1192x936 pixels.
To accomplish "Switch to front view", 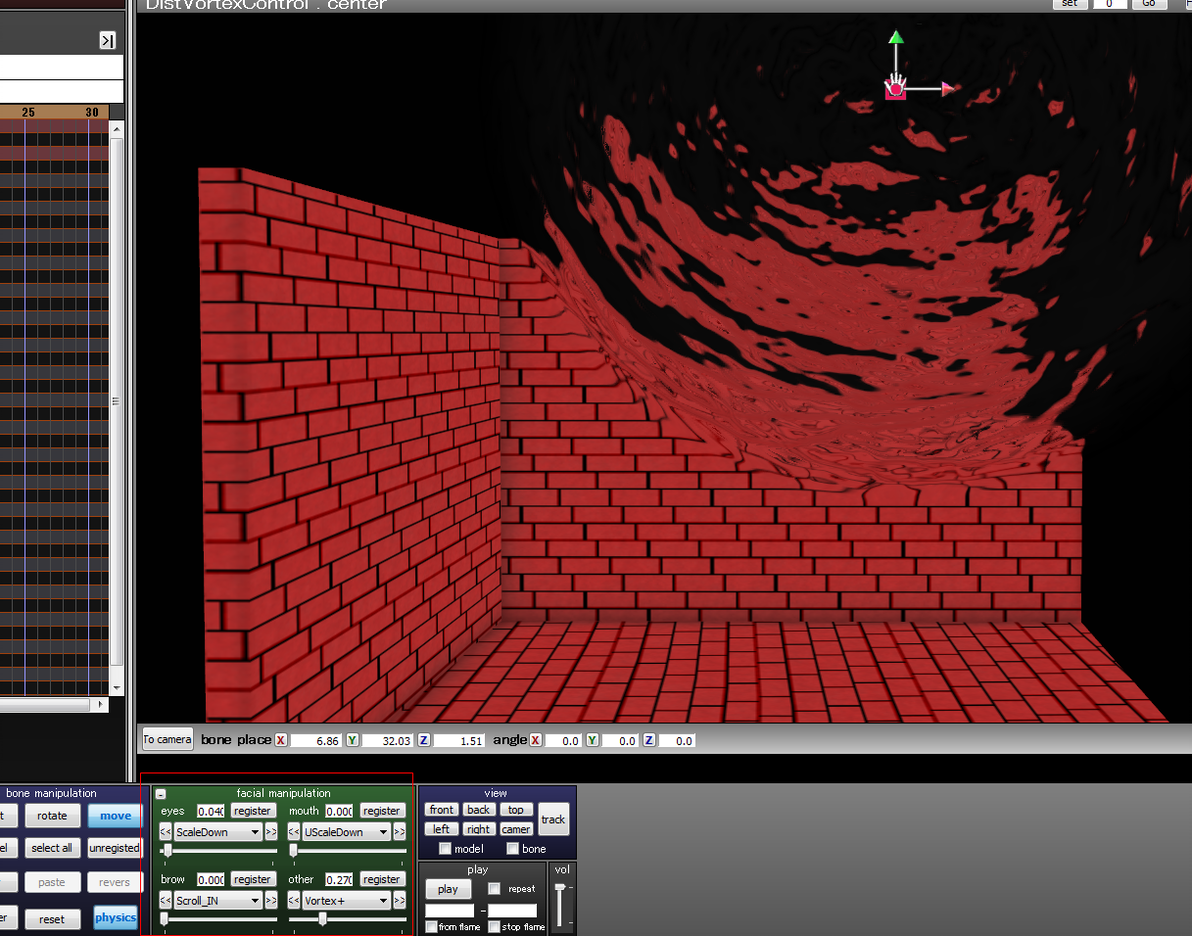I will (441, 810).
